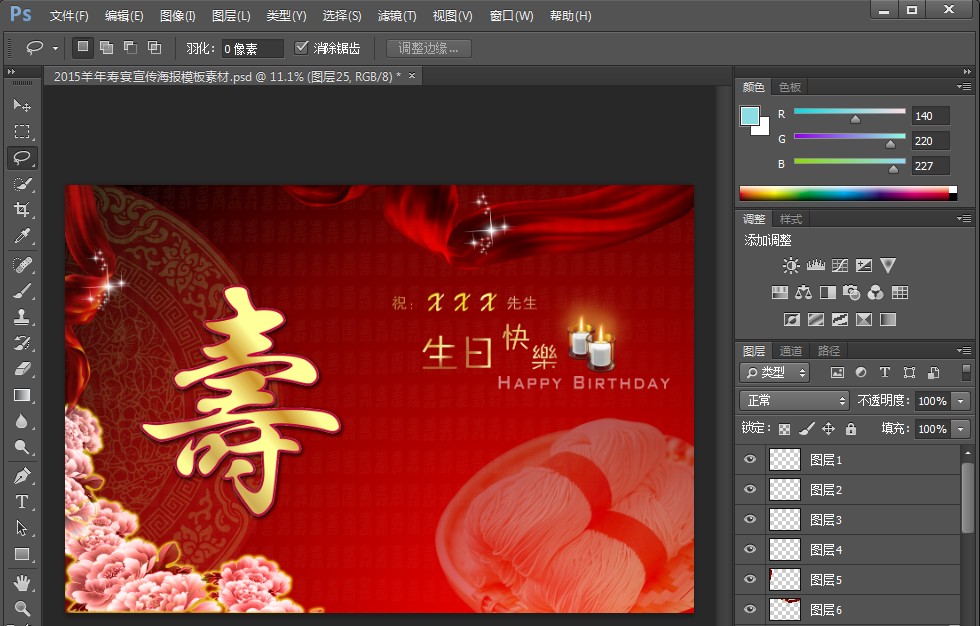Select the Brush tool
This screenshot has height=626, width=980.
22,291
